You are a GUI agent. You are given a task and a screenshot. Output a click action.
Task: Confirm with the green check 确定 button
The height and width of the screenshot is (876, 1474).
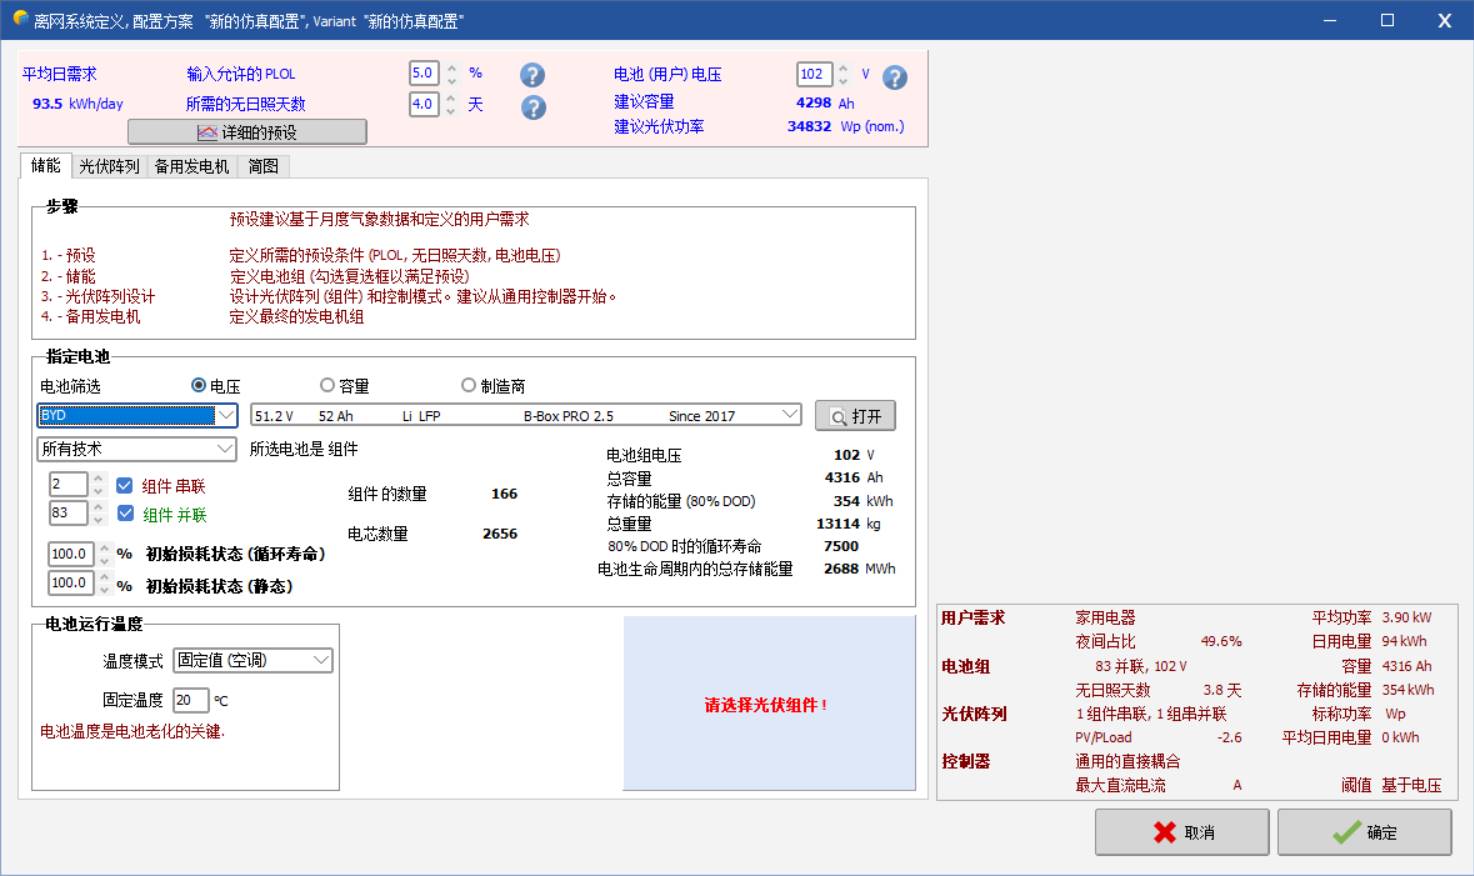(x=1364, y=832)
